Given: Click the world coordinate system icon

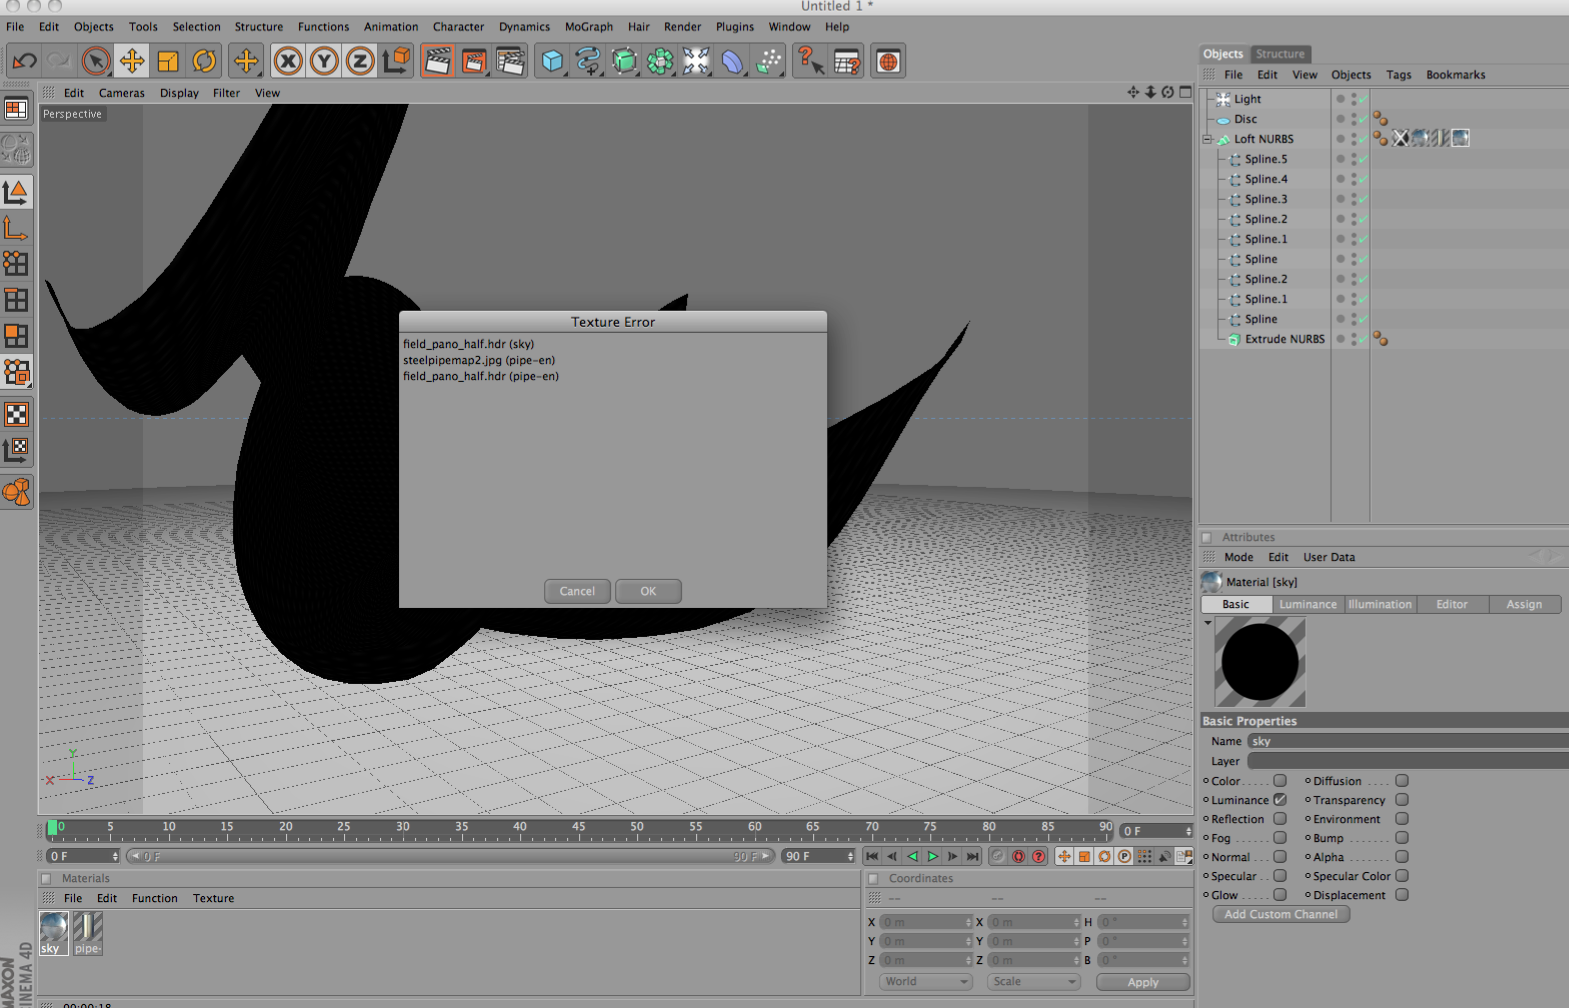Looking at the screenshot, I should point(397,62).
